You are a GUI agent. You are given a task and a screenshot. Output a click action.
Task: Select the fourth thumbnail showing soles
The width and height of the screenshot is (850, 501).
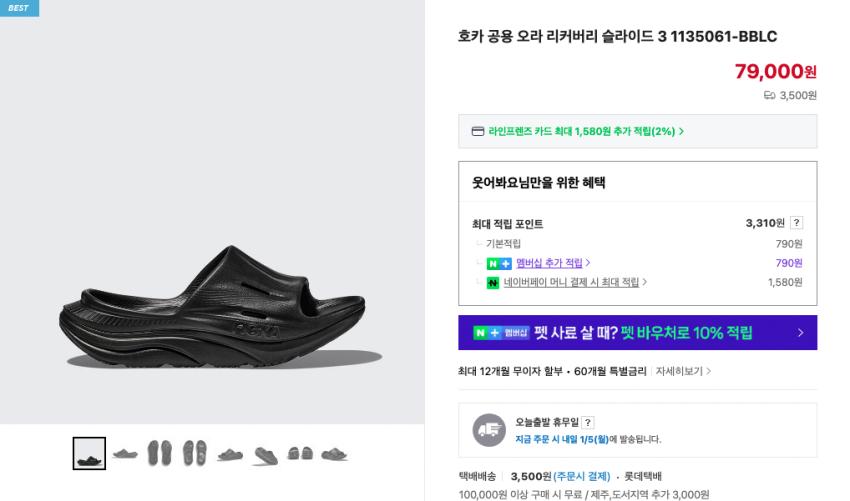pyautogui.click(x=195, y=454)
